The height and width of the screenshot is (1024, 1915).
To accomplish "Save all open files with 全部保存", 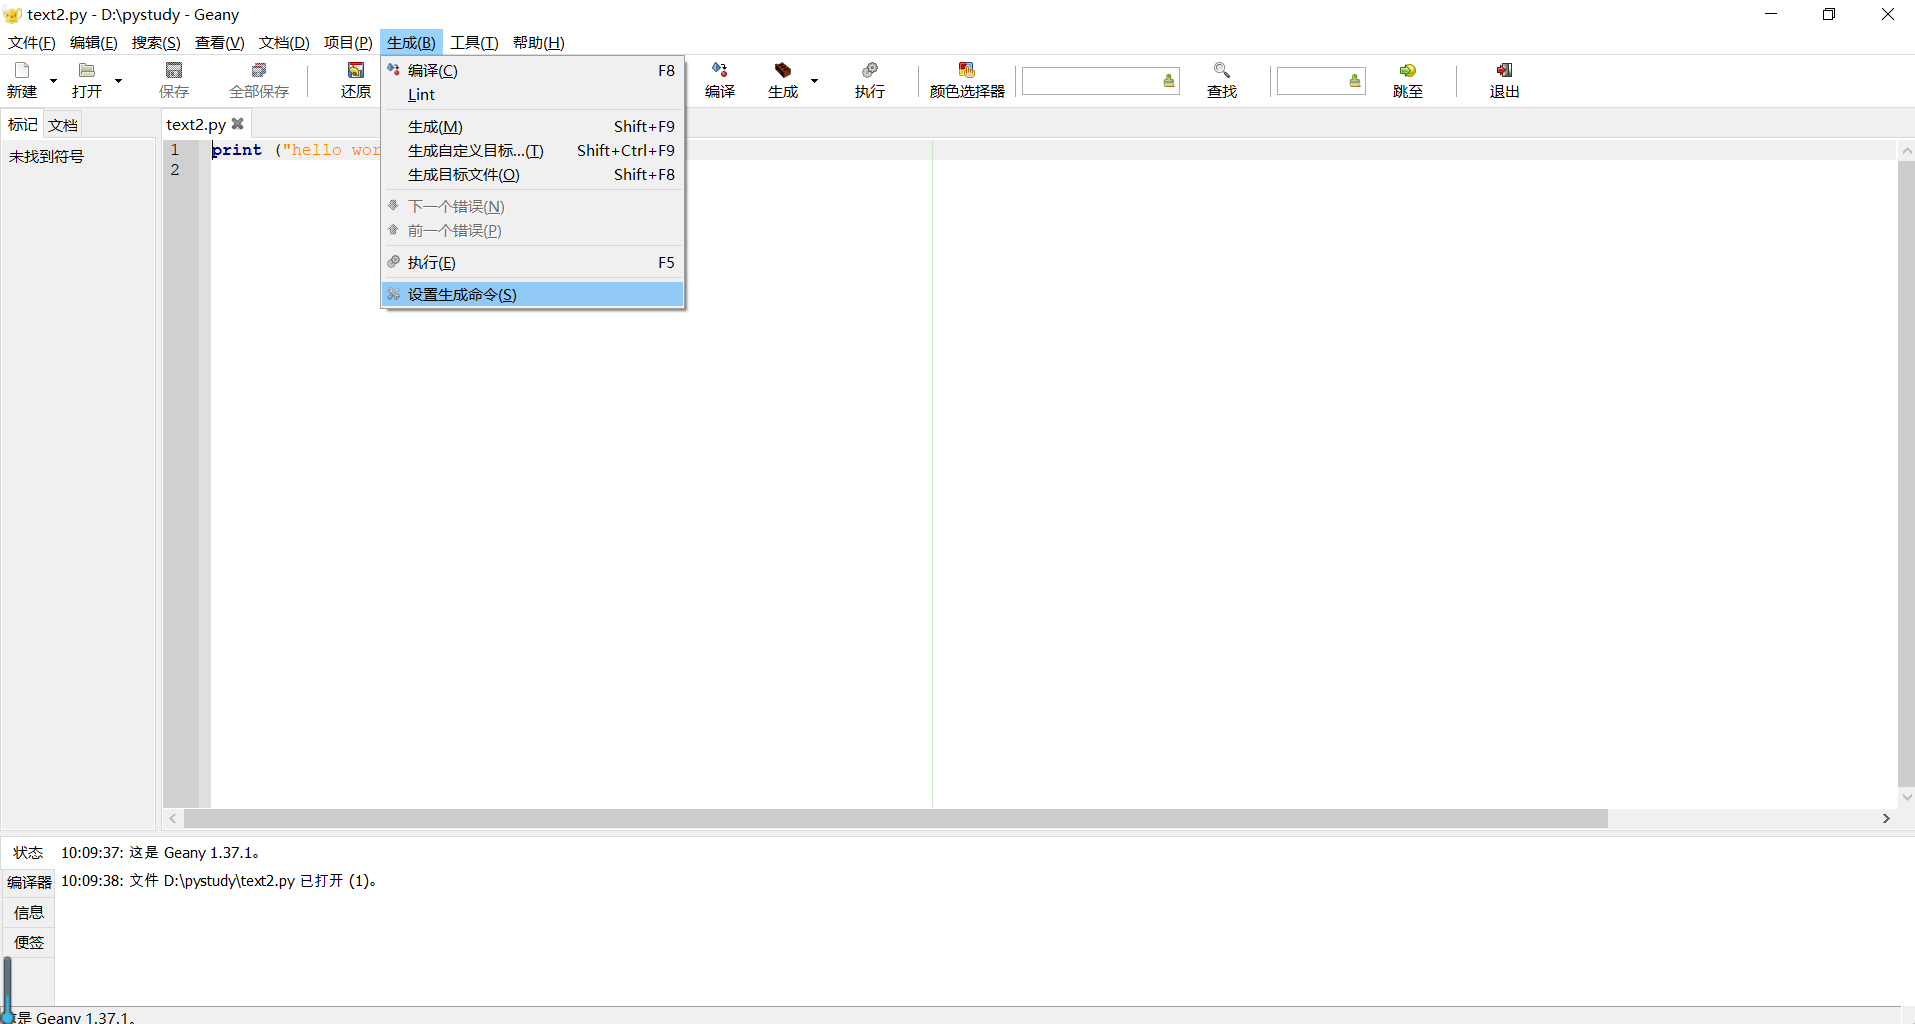I will click(258, 80).
